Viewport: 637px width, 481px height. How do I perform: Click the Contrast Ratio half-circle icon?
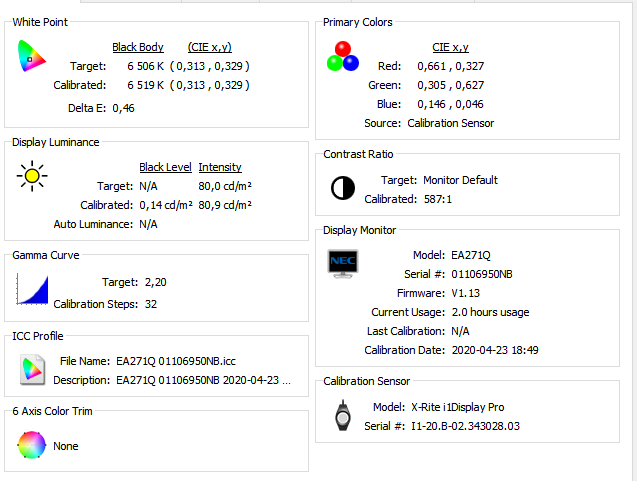click(x=342, y=188)
